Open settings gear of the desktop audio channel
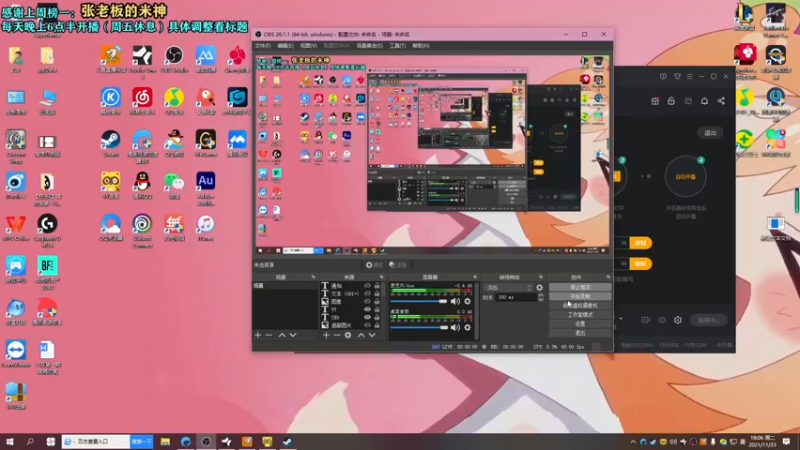Image resolution: width=800 pixels, height=450 pixels. coord(467,328)
